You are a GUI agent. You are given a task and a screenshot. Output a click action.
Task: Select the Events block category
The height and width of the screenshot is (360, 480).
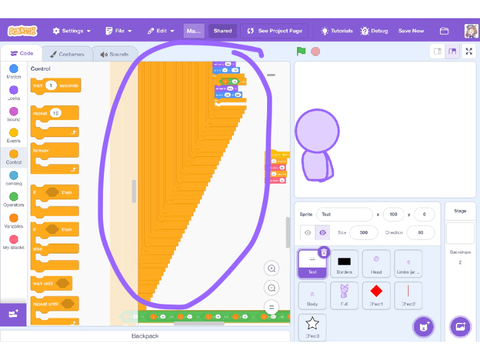tap(14, 136)
